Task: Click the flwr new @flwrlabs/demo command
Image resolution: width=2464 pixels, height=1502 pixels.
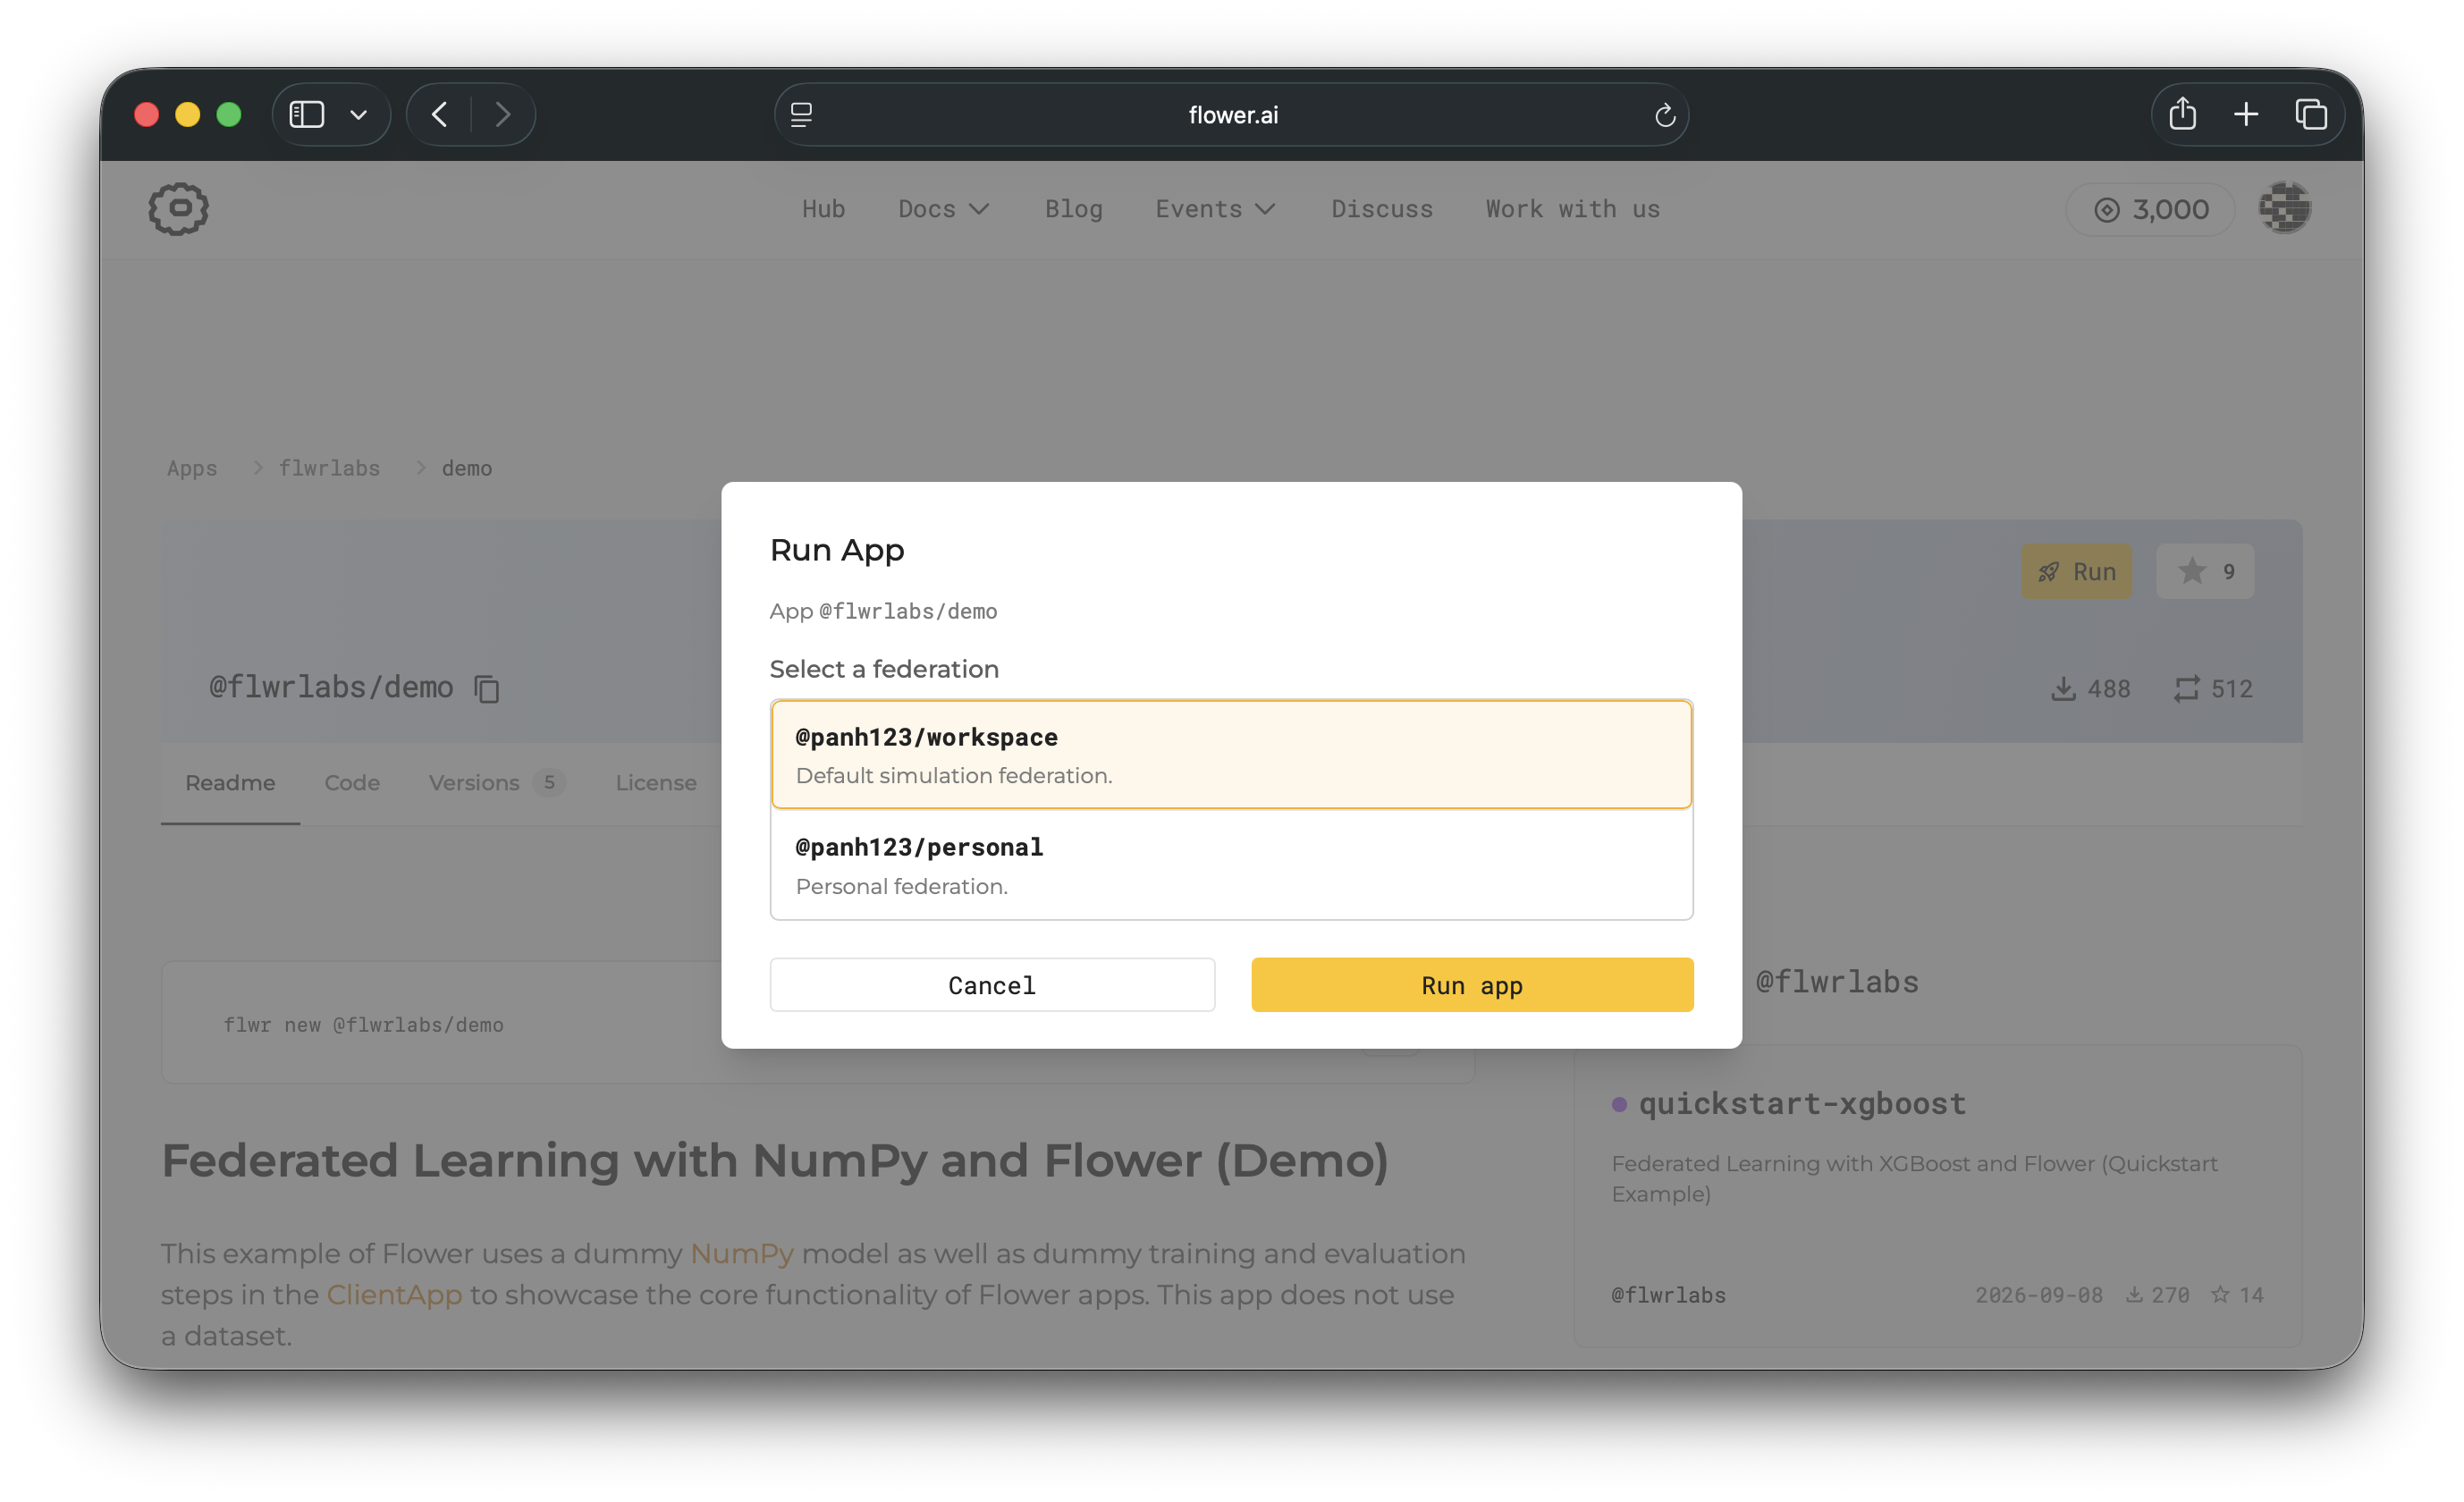Action: pyautogui.click(x=363, y=1025)
